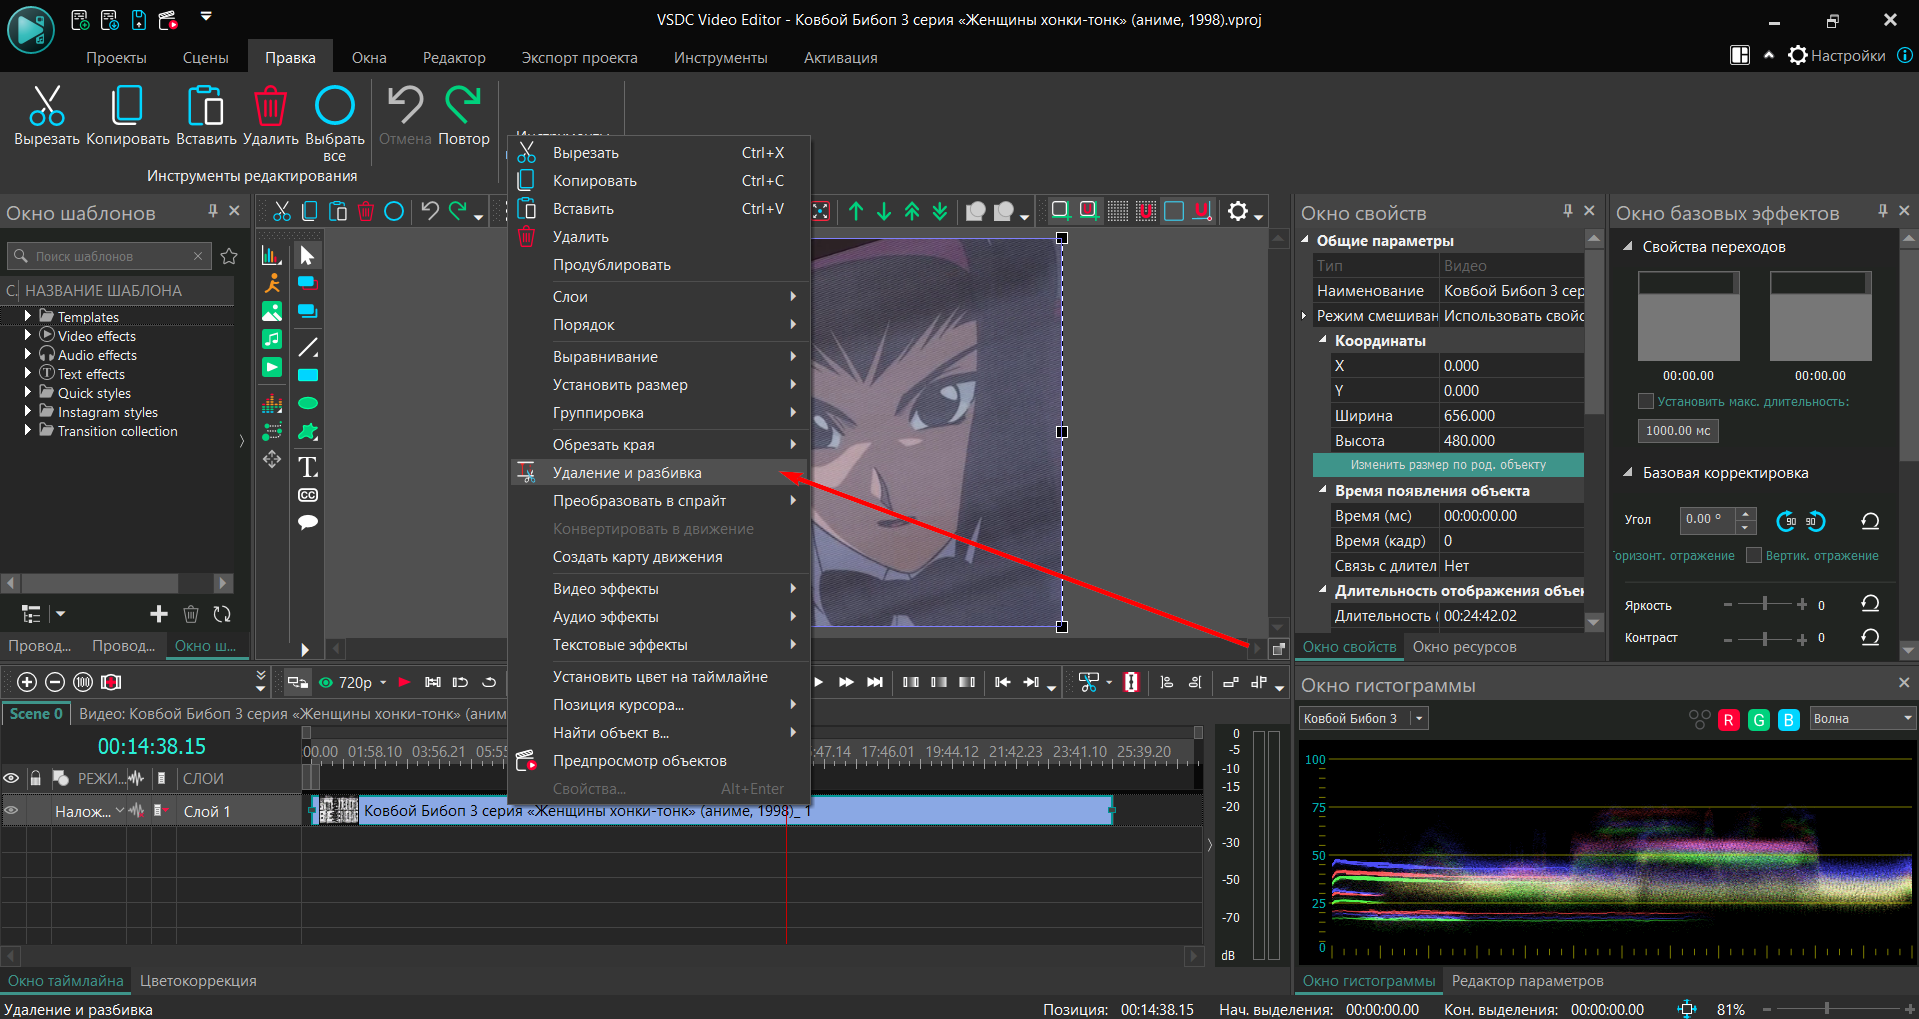Expand the Templates tree folder
The image size is (1919, 1019).
[x=28, y=316]
